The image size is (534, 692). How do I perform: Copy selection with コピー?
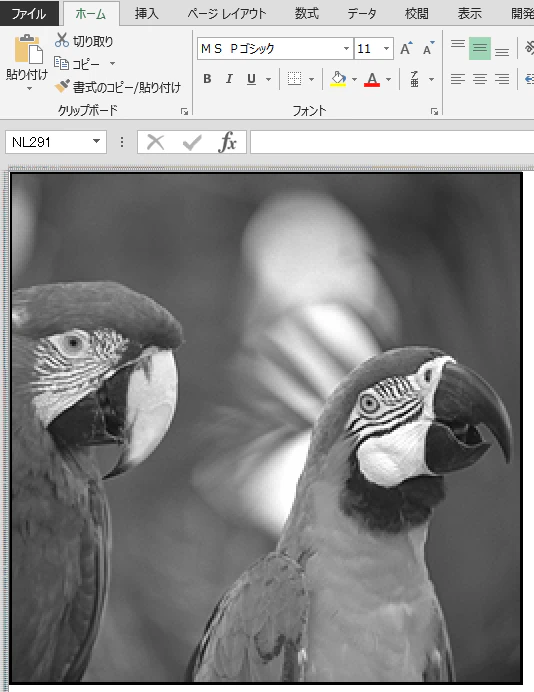click(x=78, y=64)
